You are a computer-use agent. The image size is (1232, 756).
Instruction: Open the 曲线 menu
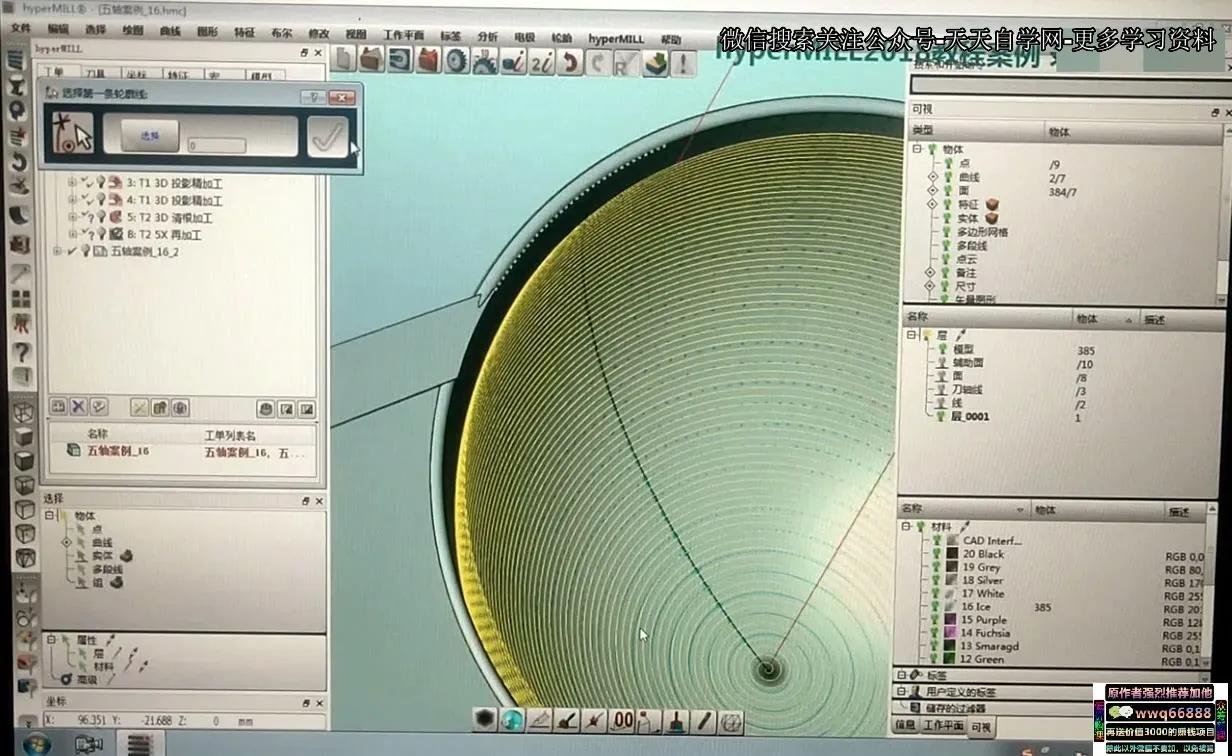click(170, 31)
